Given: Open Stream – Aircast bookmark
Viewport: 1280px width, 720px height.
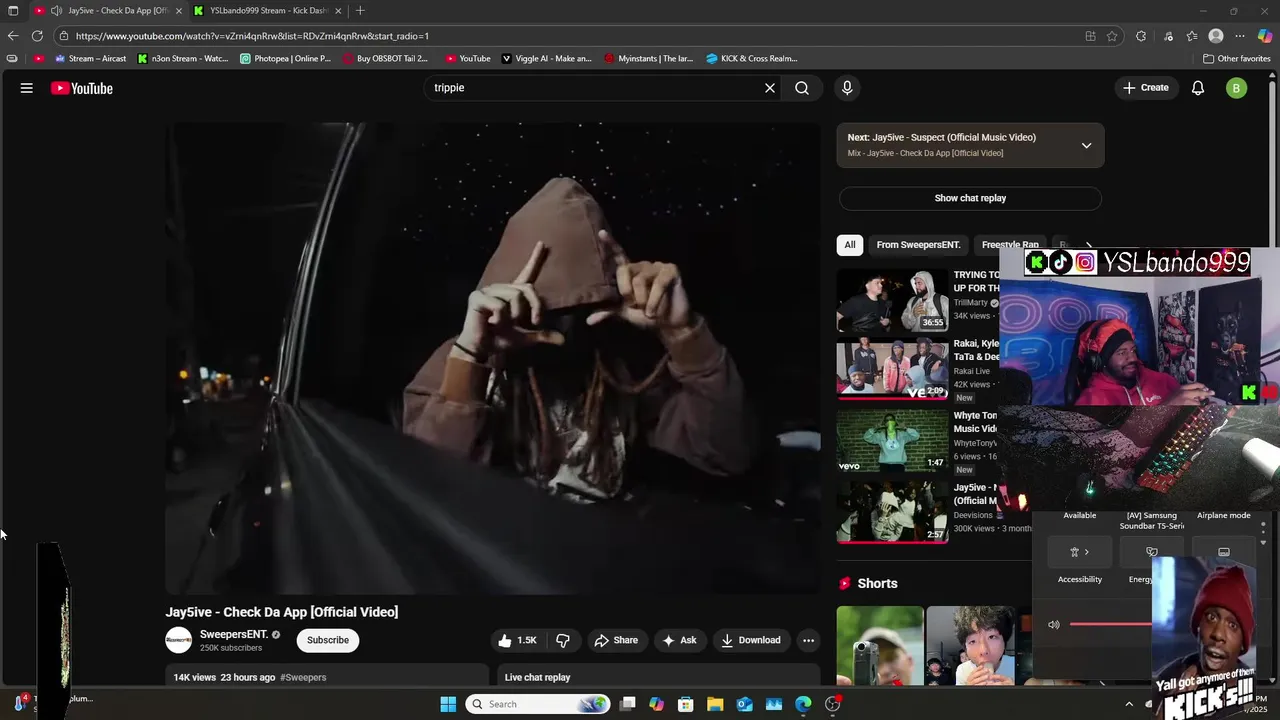Looking at the screenshot, I should point(90,59).
